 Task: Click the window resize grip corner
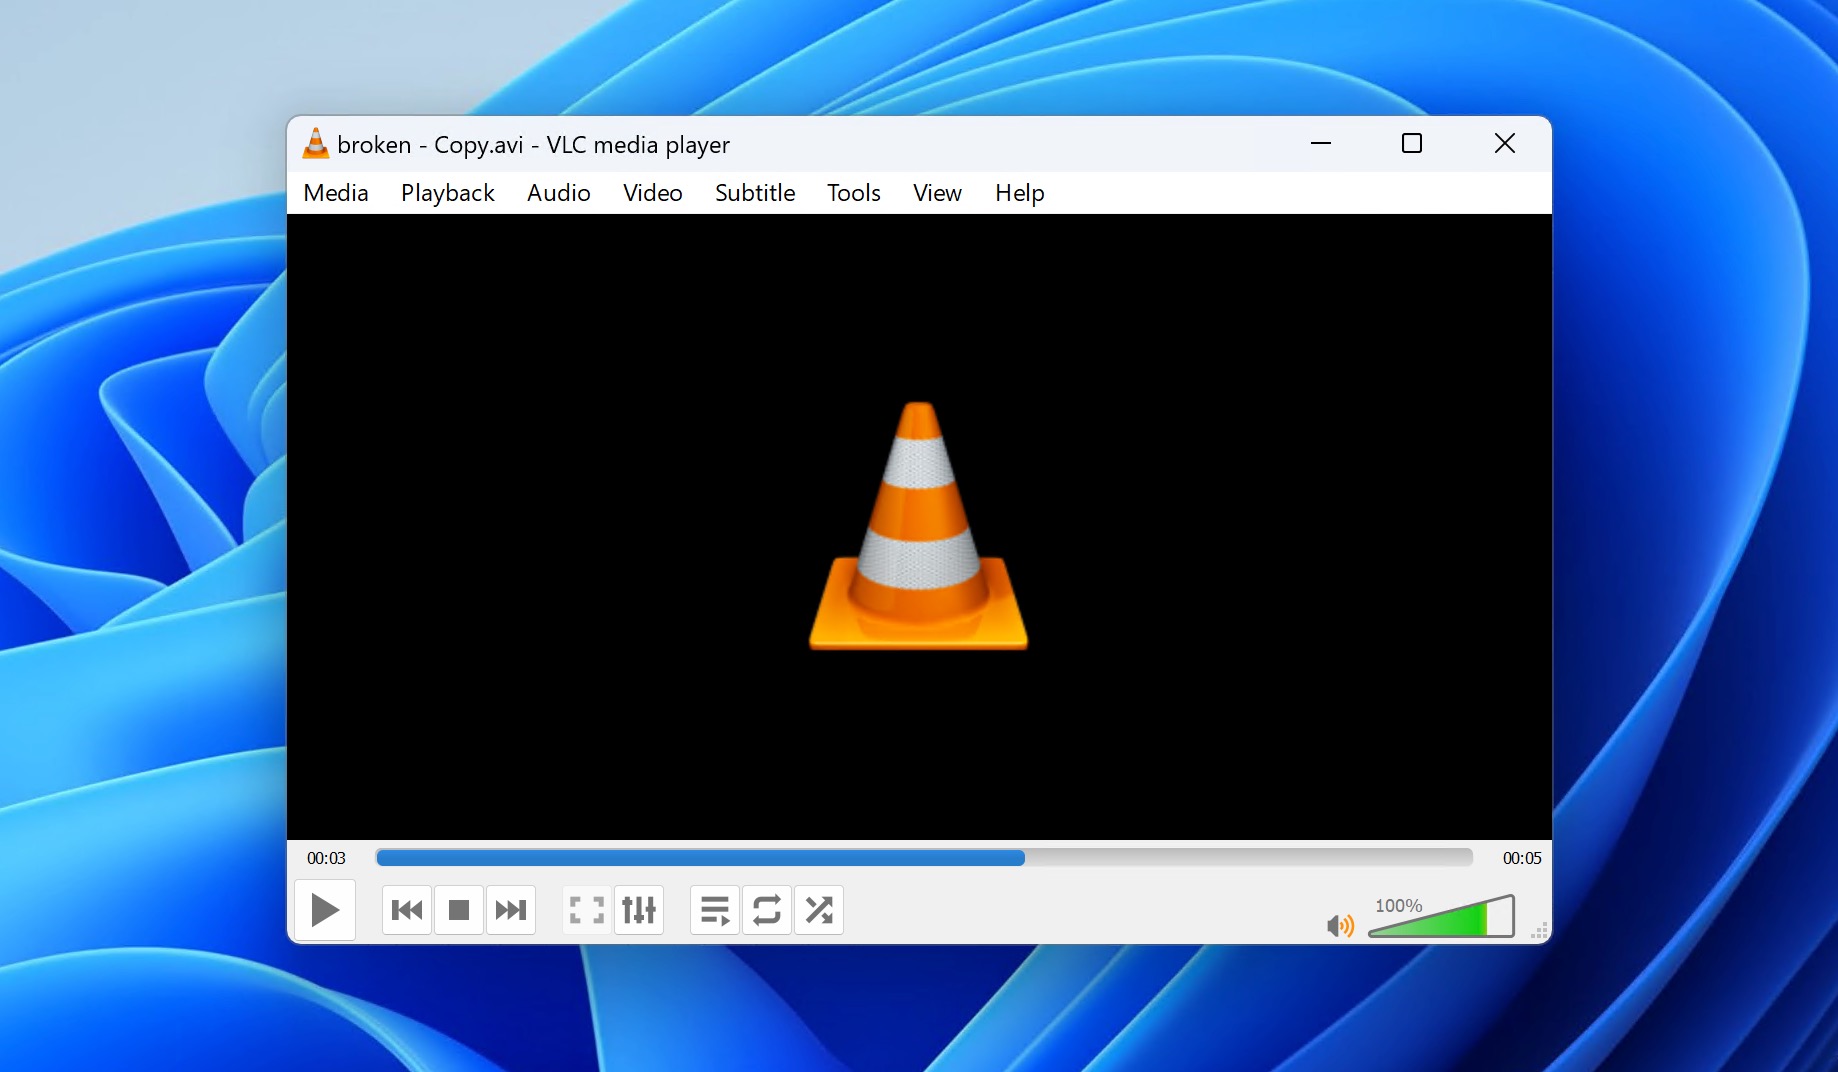[x=1539, y=930]
